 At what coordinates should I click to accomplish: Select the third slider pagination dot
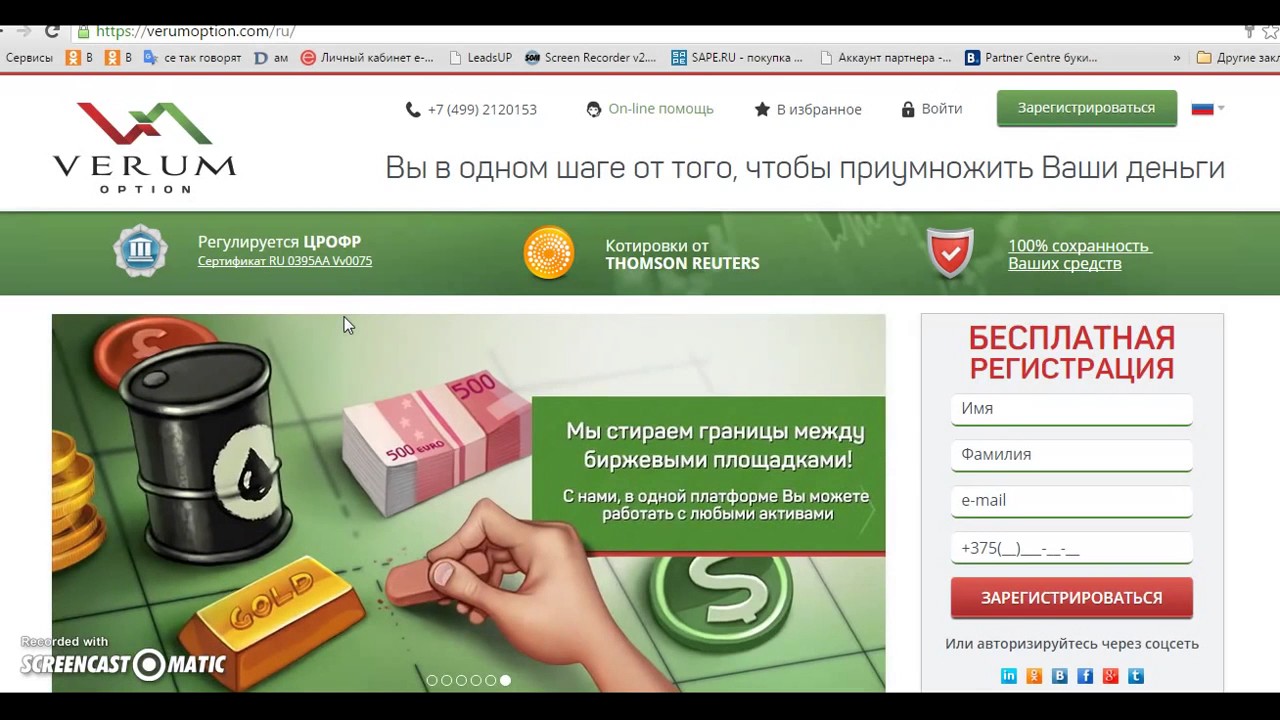461,680
